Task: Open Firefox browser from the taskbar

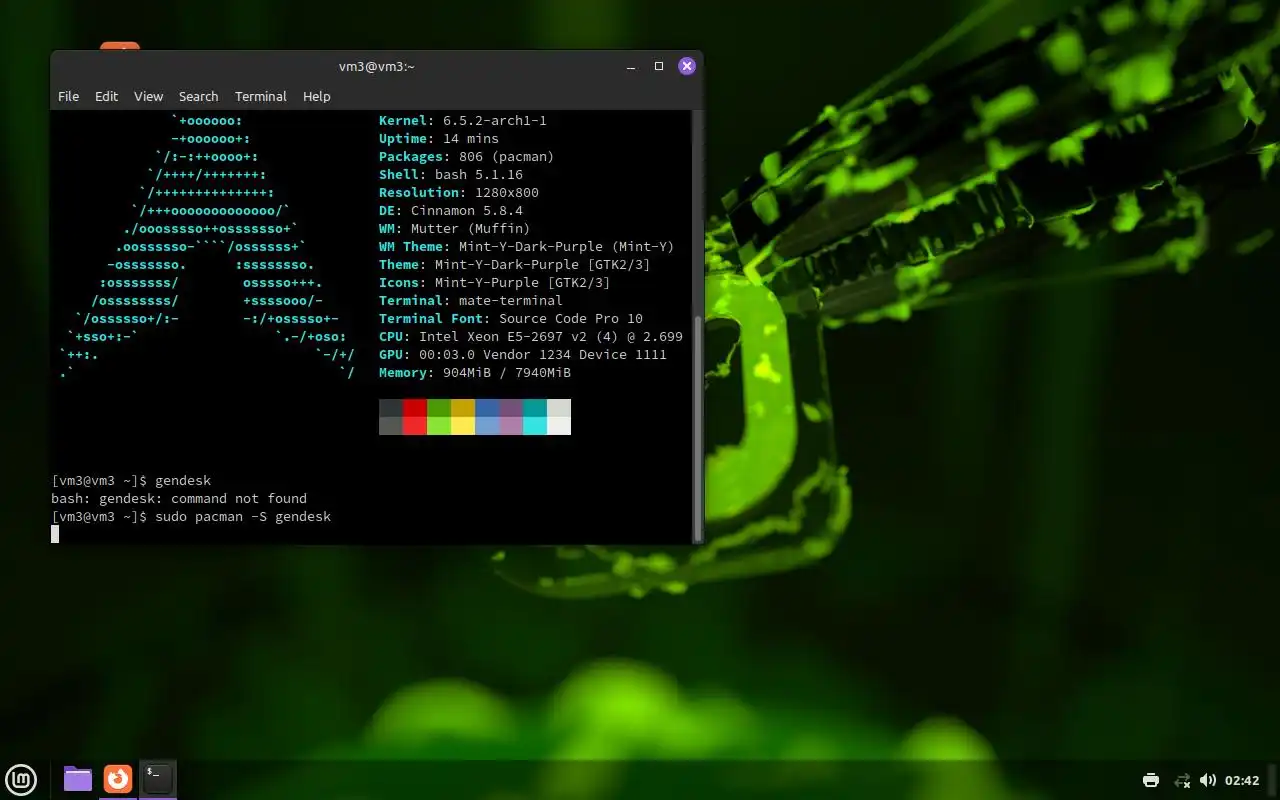Action: (118, 779)
